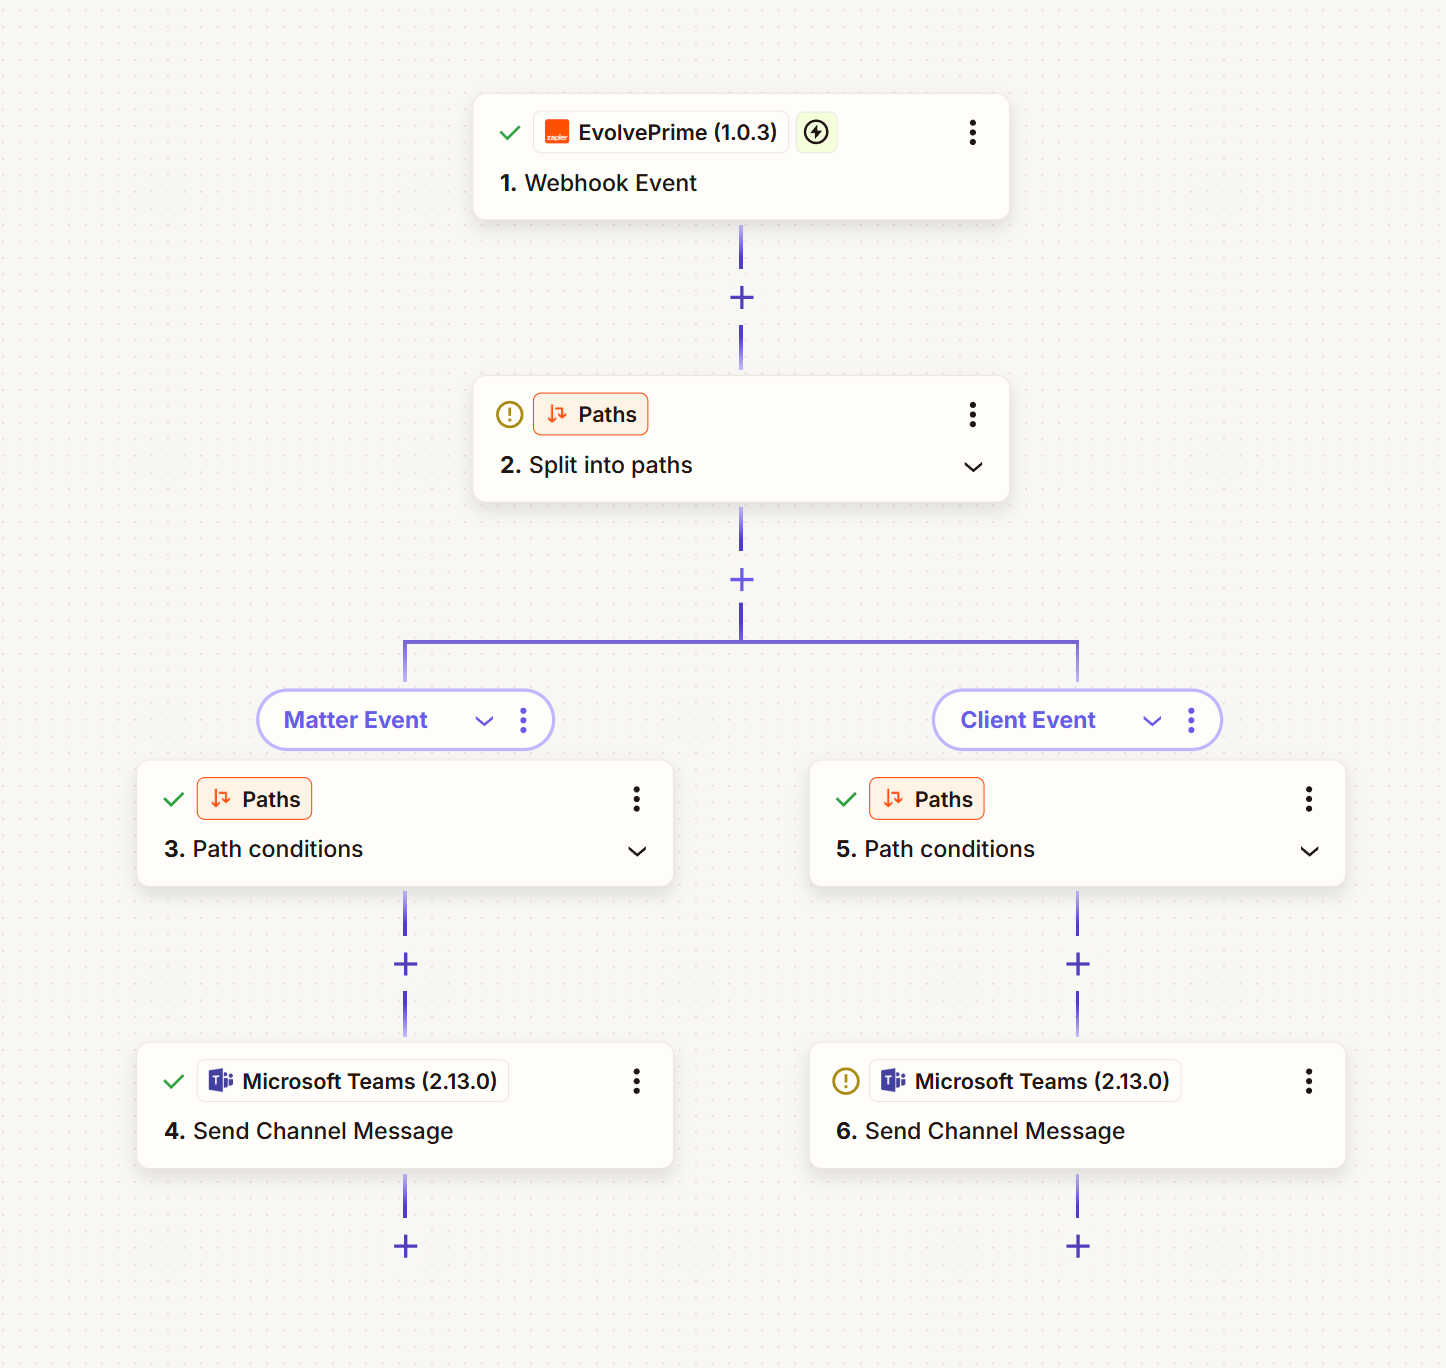The image size is (1446, 1368).
Task: Add step between Webhook Event and Paths
Action: click(741, 297)
